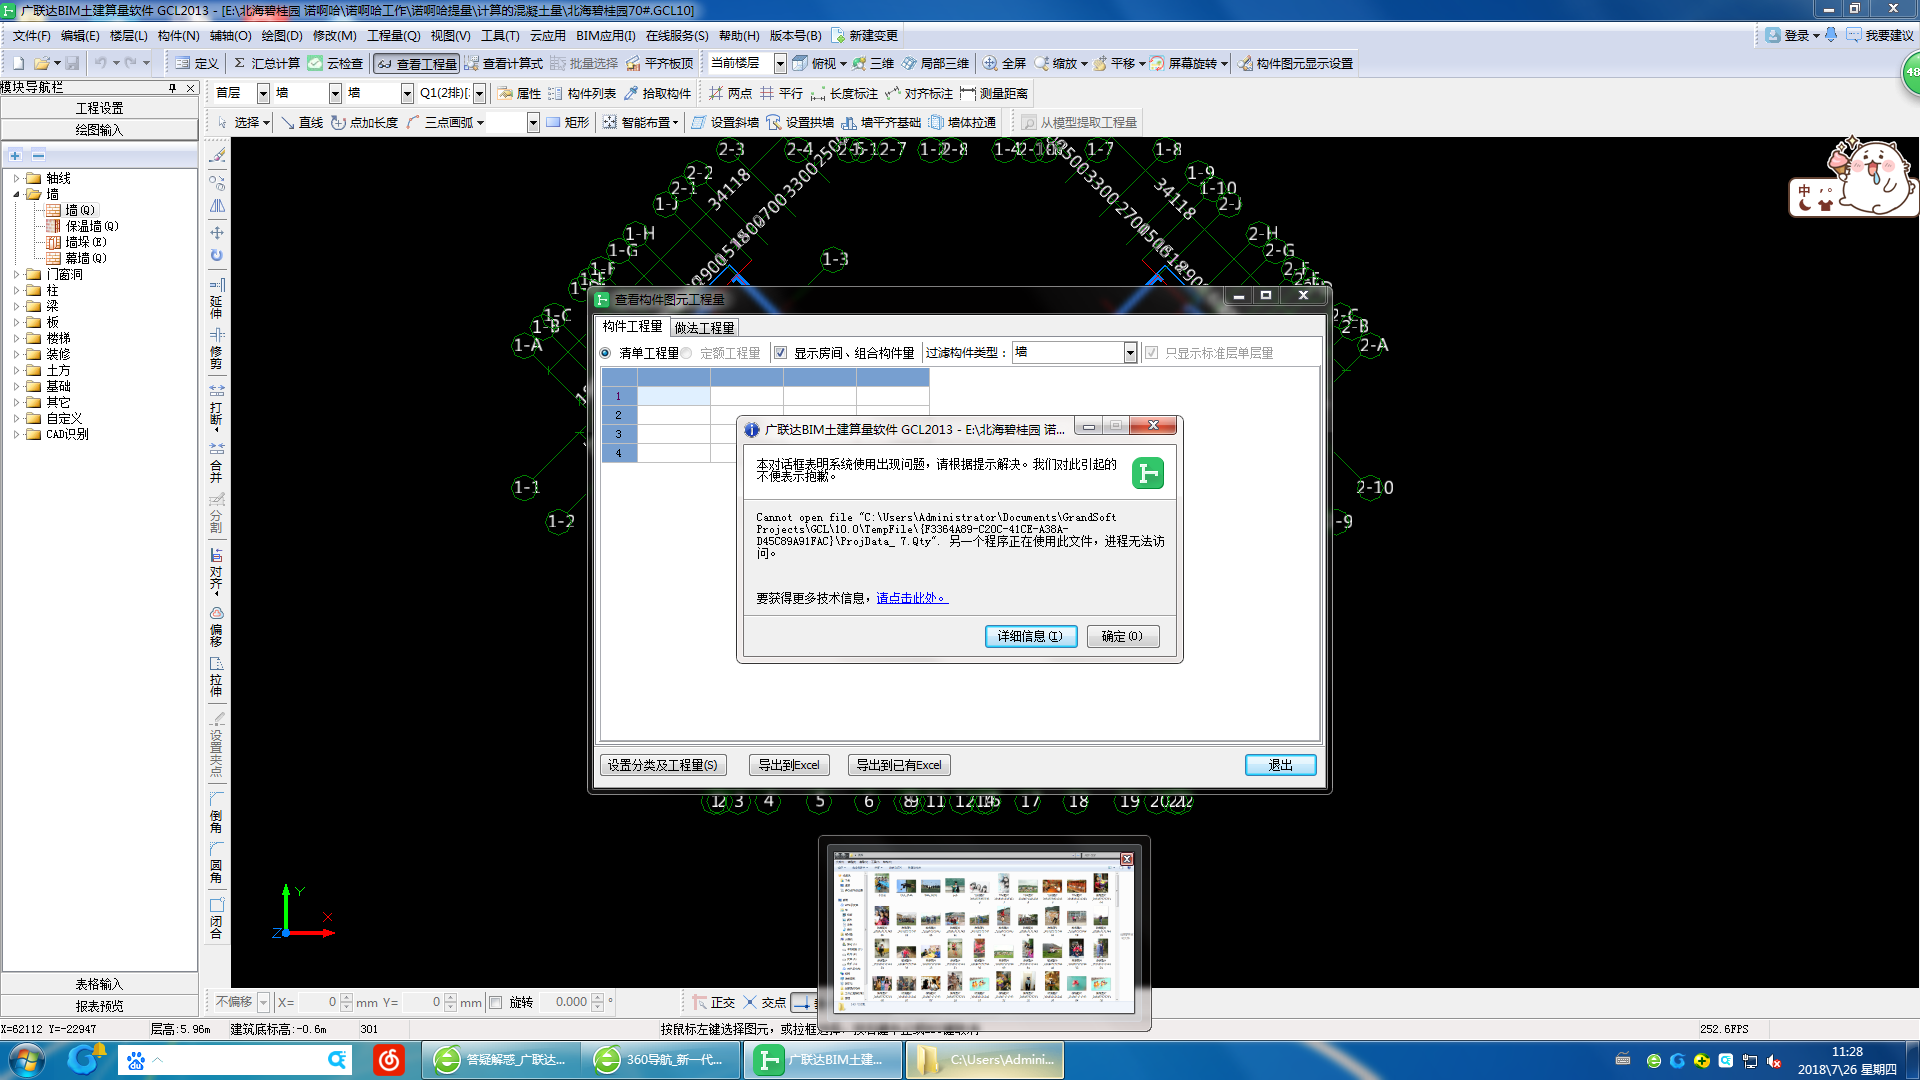Select the 点加长度 tool
Viewport: 1920px width, 1080px height.
(x=364, y=122)
